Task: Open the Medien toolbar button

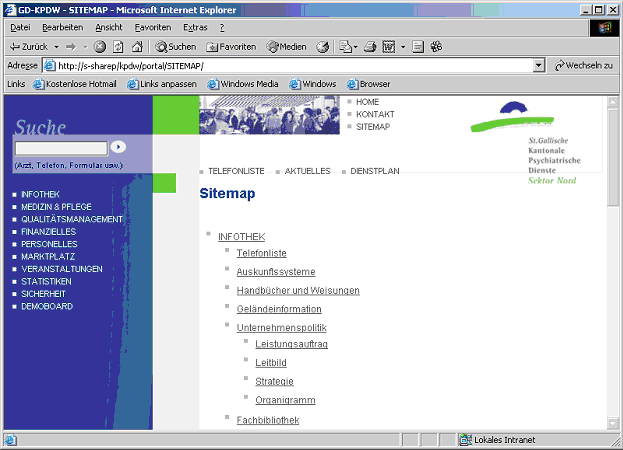Action: tap(286, 47)
